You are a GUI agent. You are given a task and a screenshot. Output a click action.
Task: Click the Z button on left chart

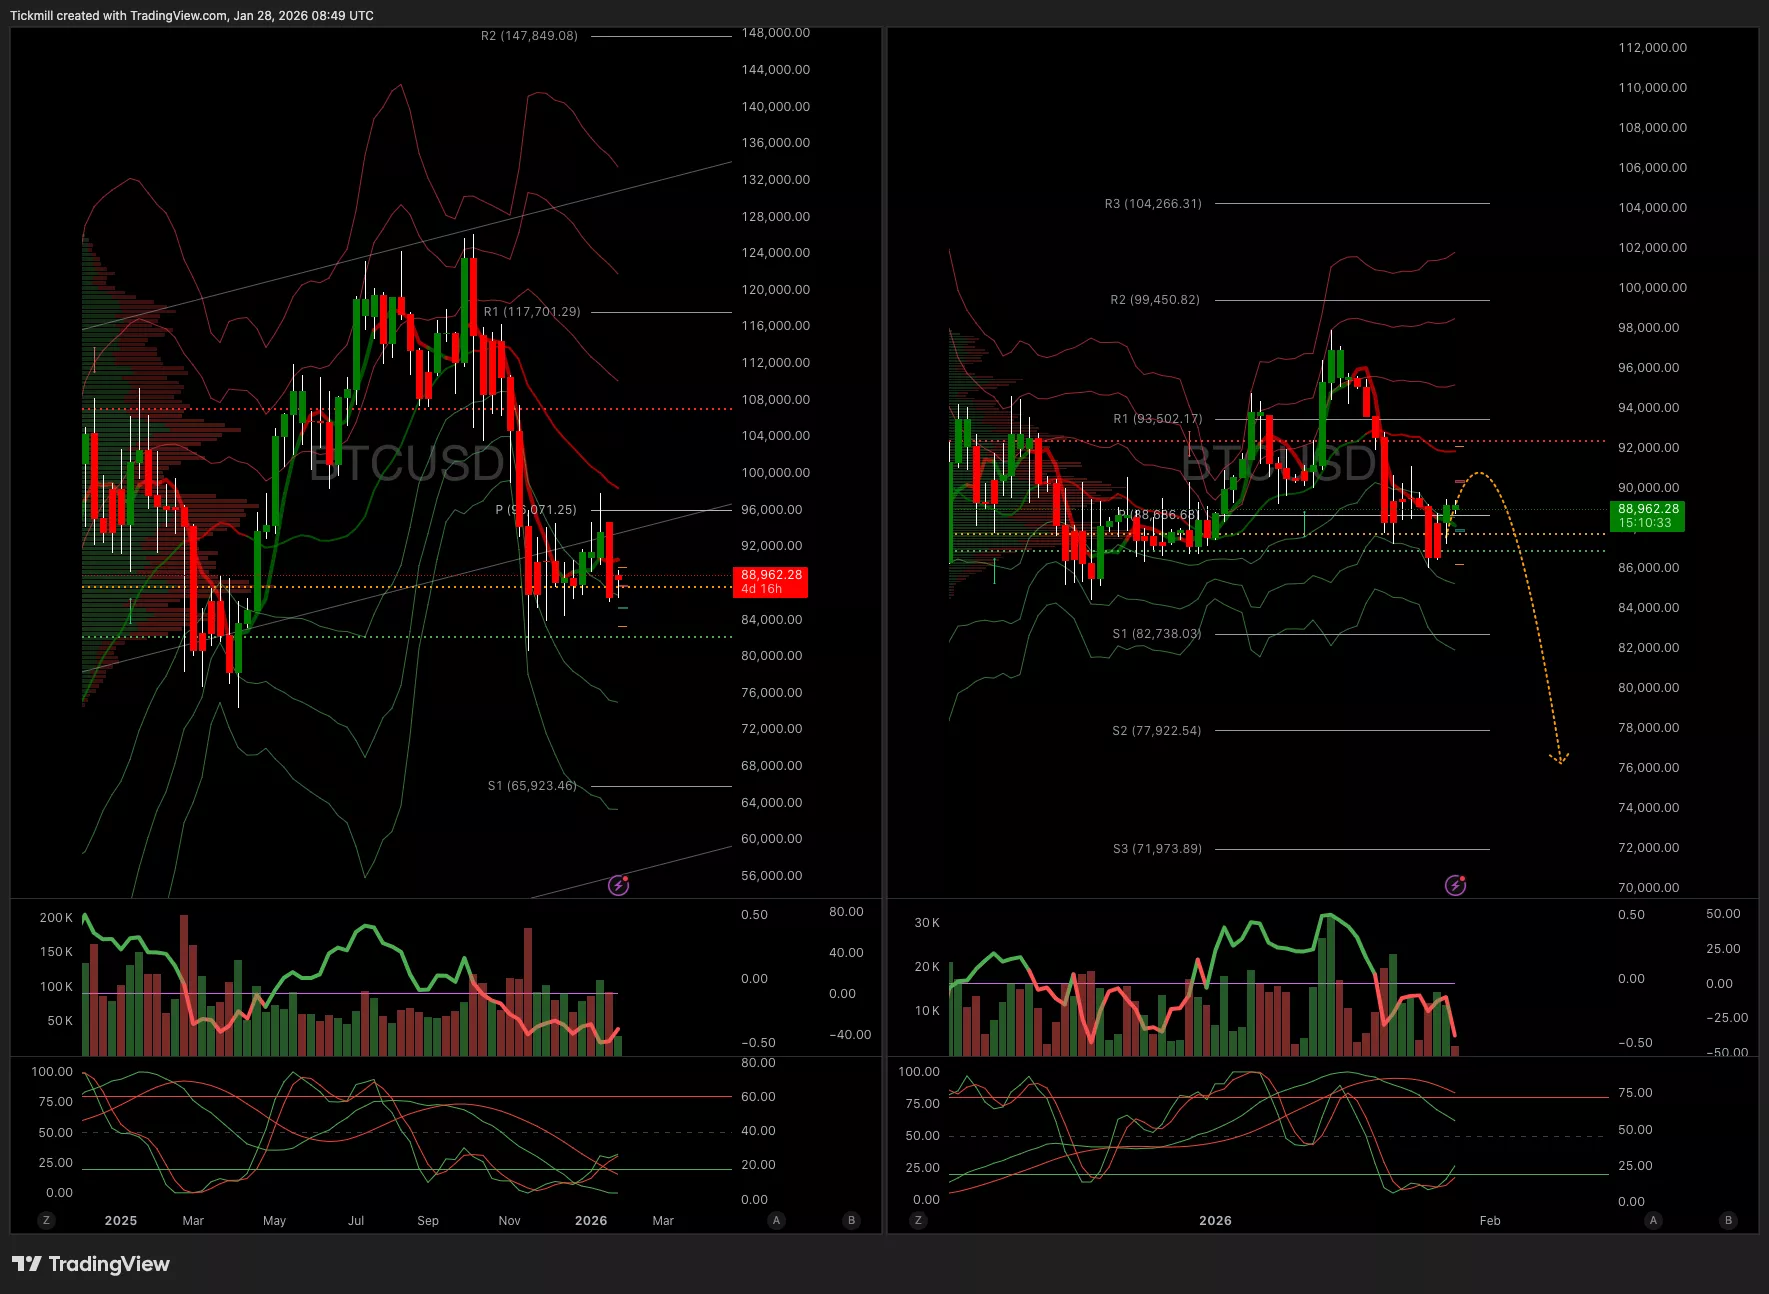pyautogui.click(x=46, y=1220)
